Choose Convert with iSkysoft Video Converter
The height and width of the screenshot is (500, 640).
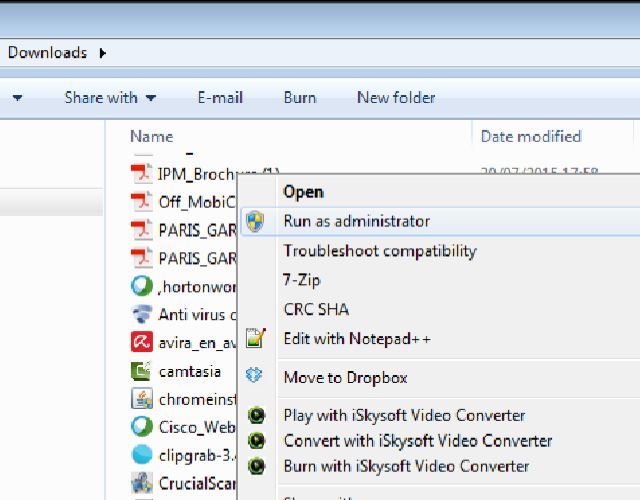tap(418, 441)
